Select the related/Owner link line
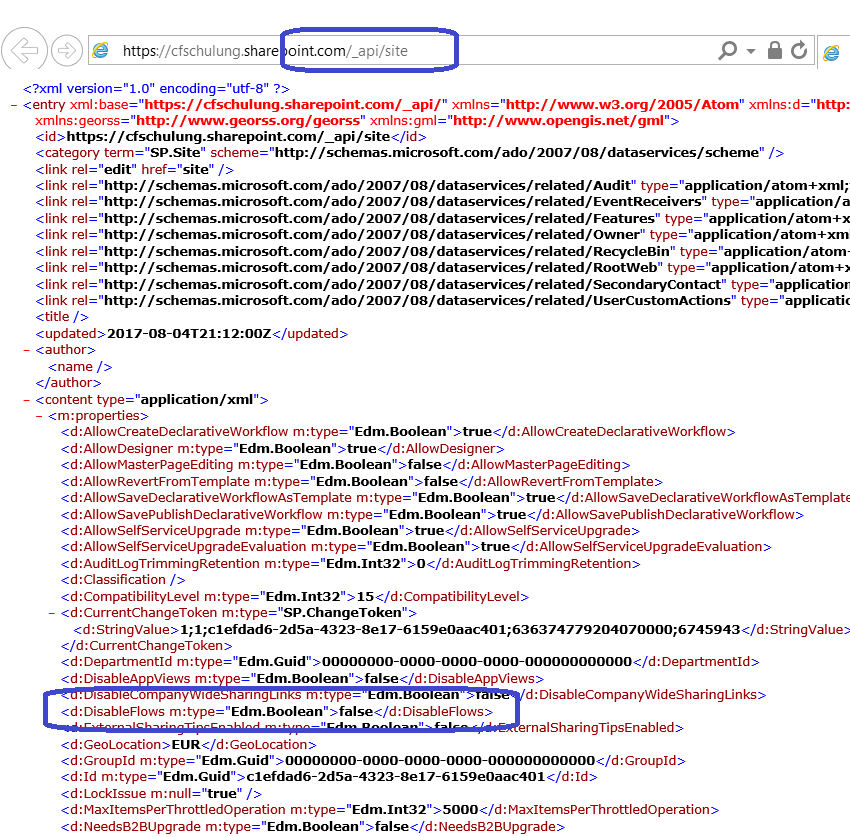The width and height of the screenshot is (850, 837). tap(442, 235)
